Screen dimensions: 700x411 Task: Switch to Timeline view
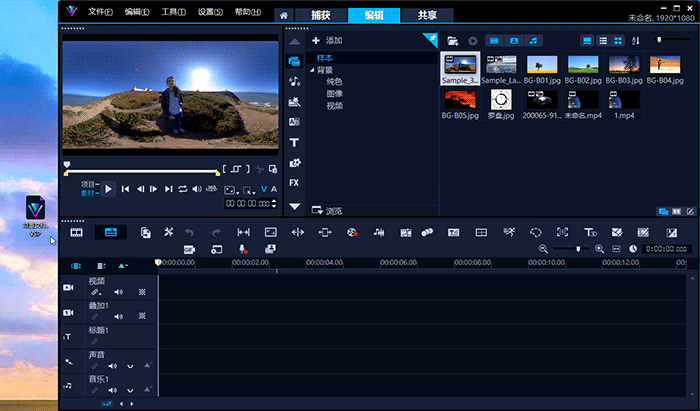(x=110, y=232)
